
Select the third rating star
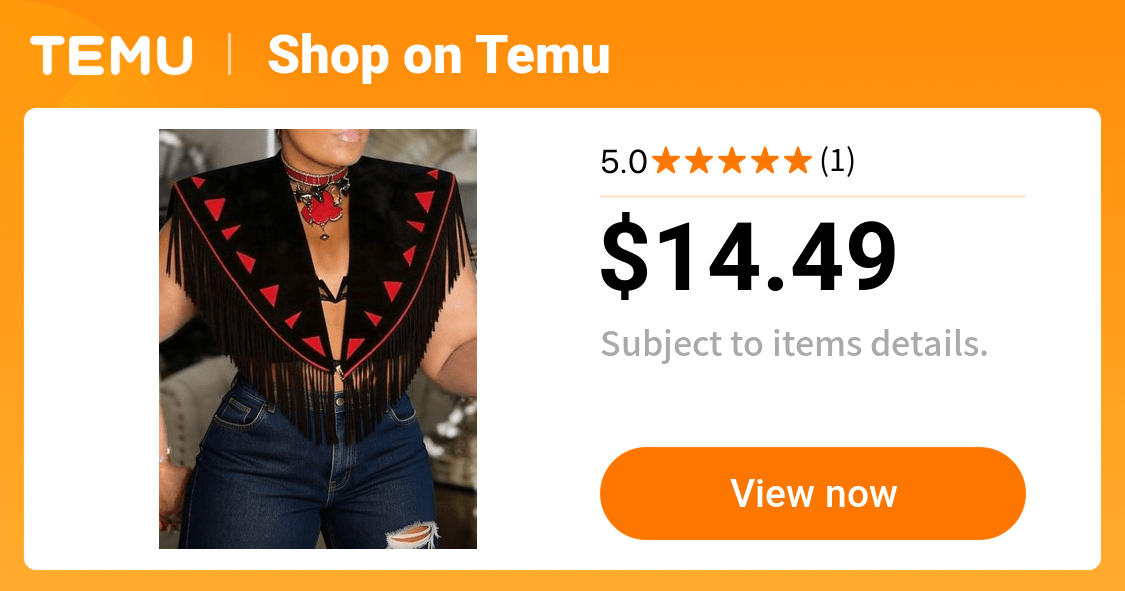(x=733, y=161)
